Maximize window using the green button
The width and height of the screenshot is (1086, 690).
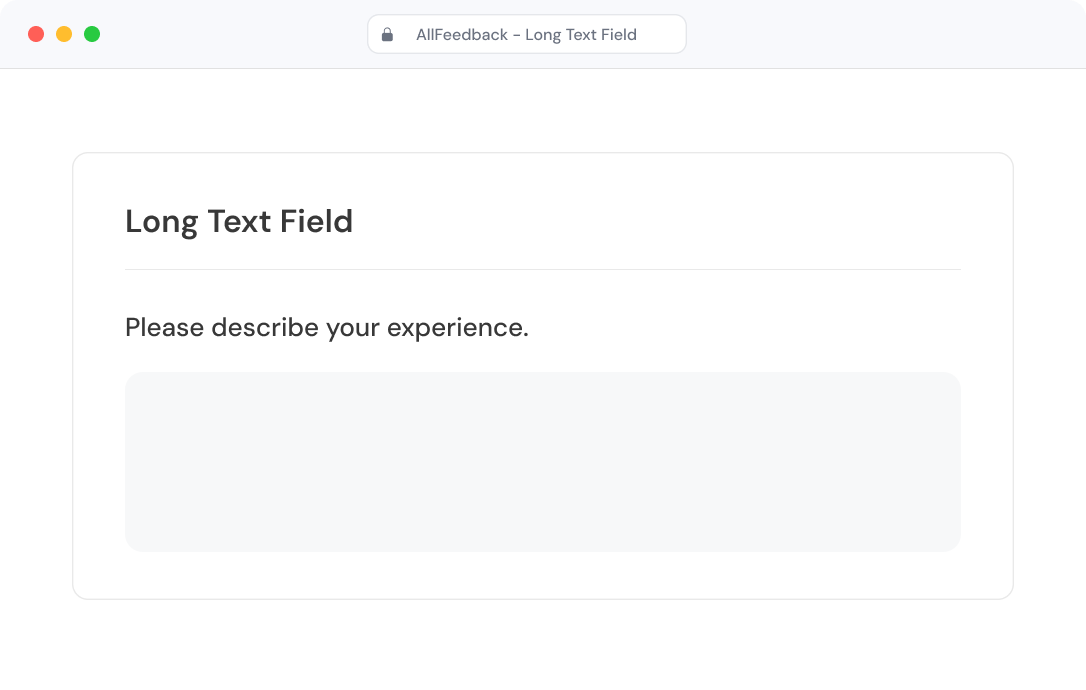(92, 34)
